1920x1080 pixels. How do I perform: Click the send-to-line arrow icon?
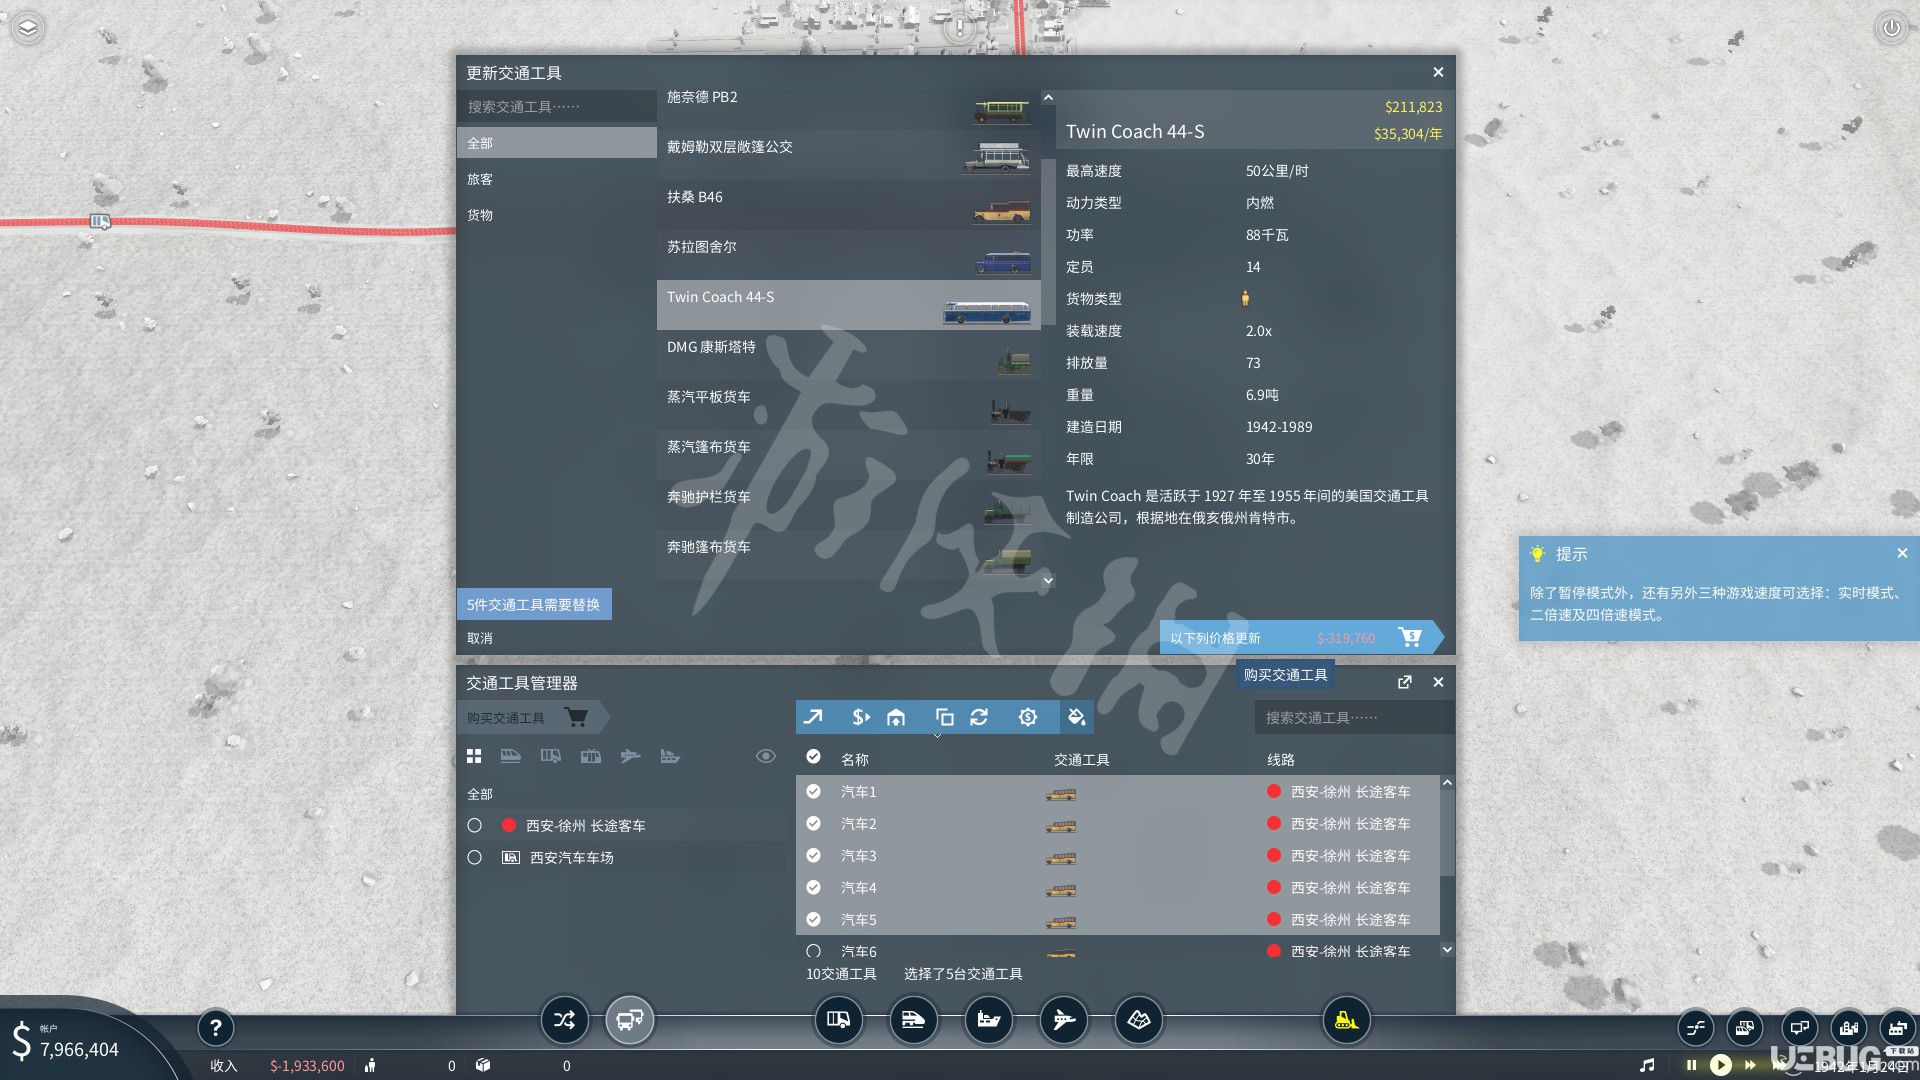pyautogui.click(x=813, y=717)
